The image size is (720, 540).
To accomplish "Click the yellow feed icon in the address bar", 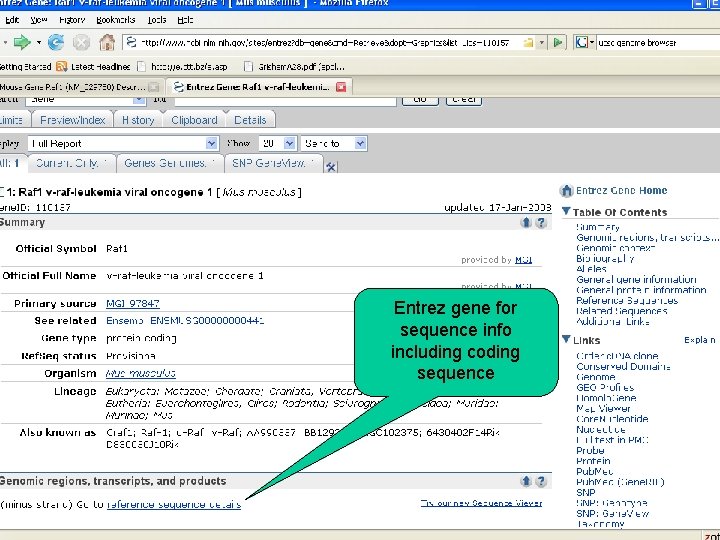I will point(529,43).
